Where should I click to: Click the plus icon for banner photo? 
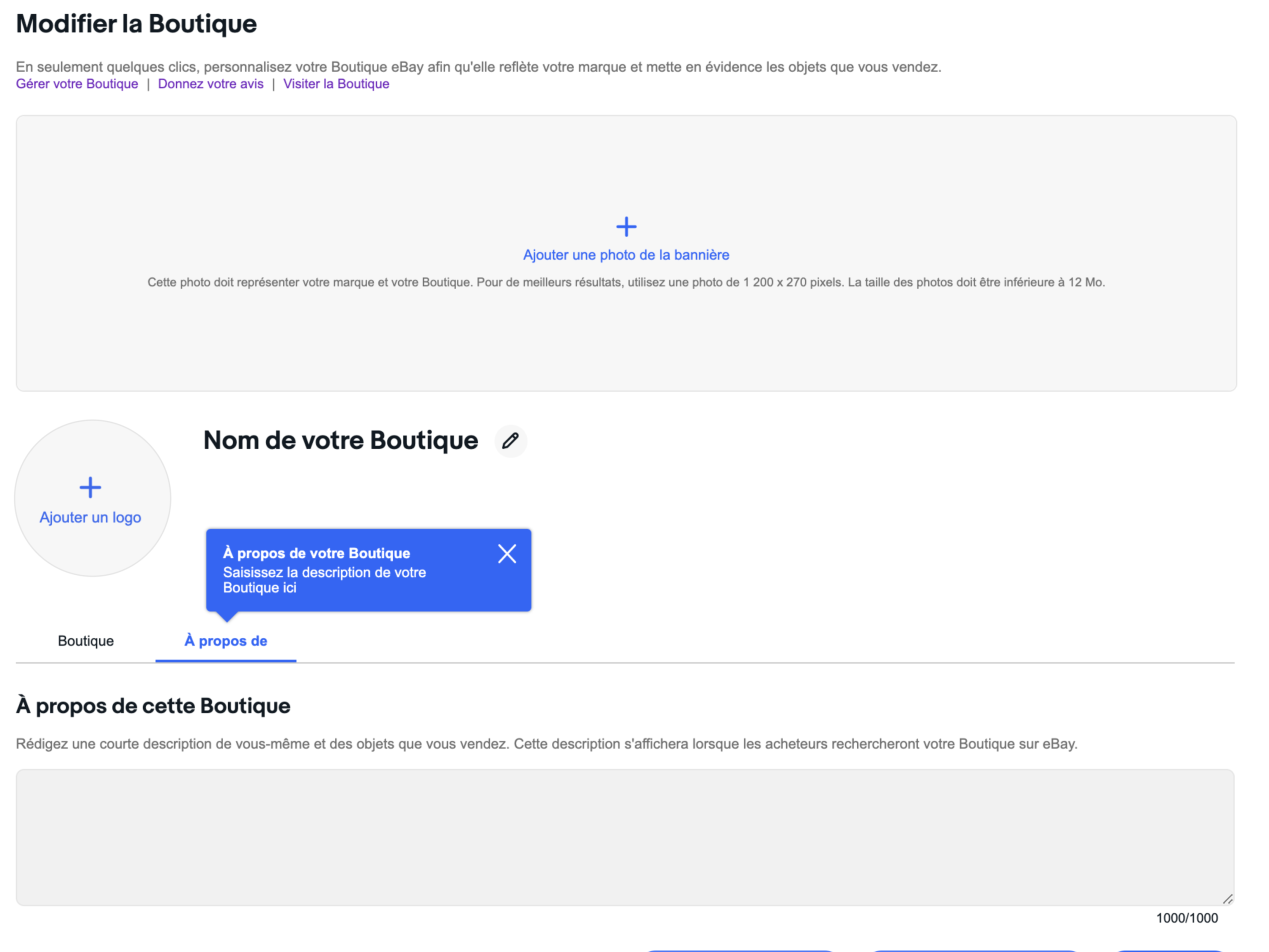[x=626, y=227]
